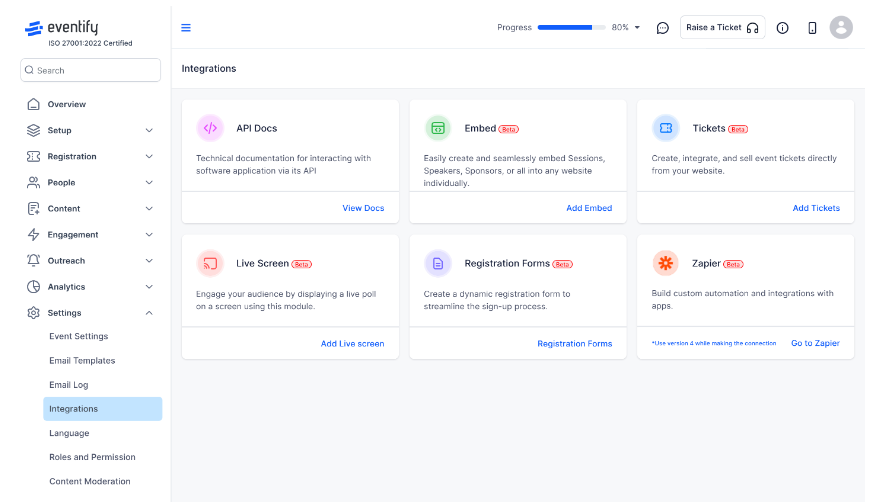Viewport: 891px width, 502px height.
Task: Click the Setup layers icon
Action: (34, 130)
